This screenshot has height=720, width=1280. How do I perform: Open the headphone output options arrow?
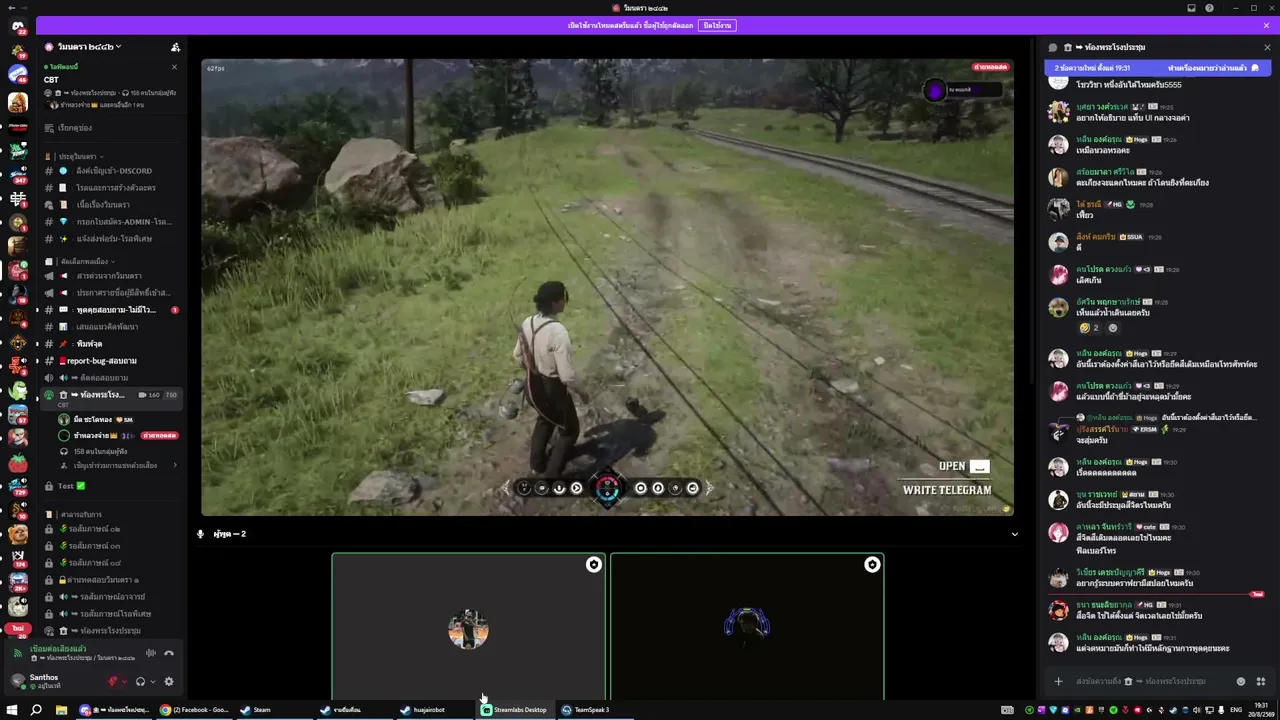point(151,682)
